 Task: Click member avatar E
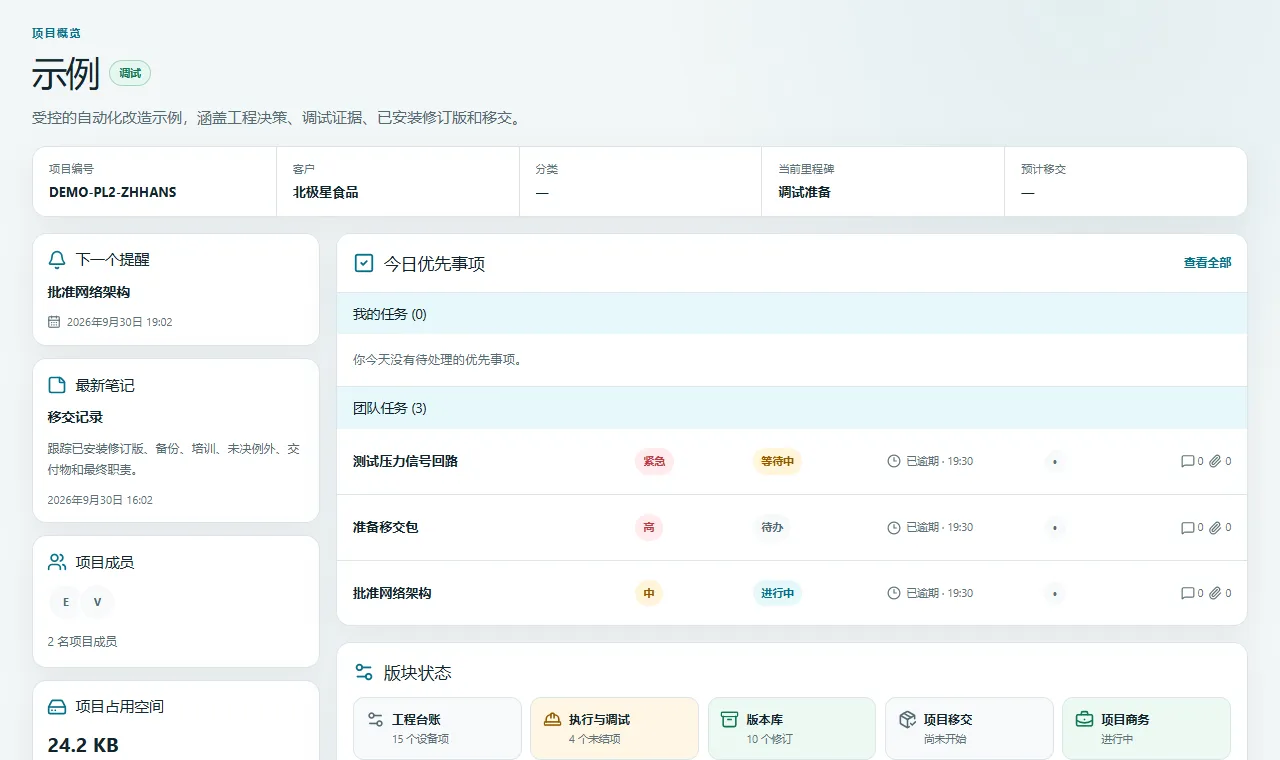66,602
